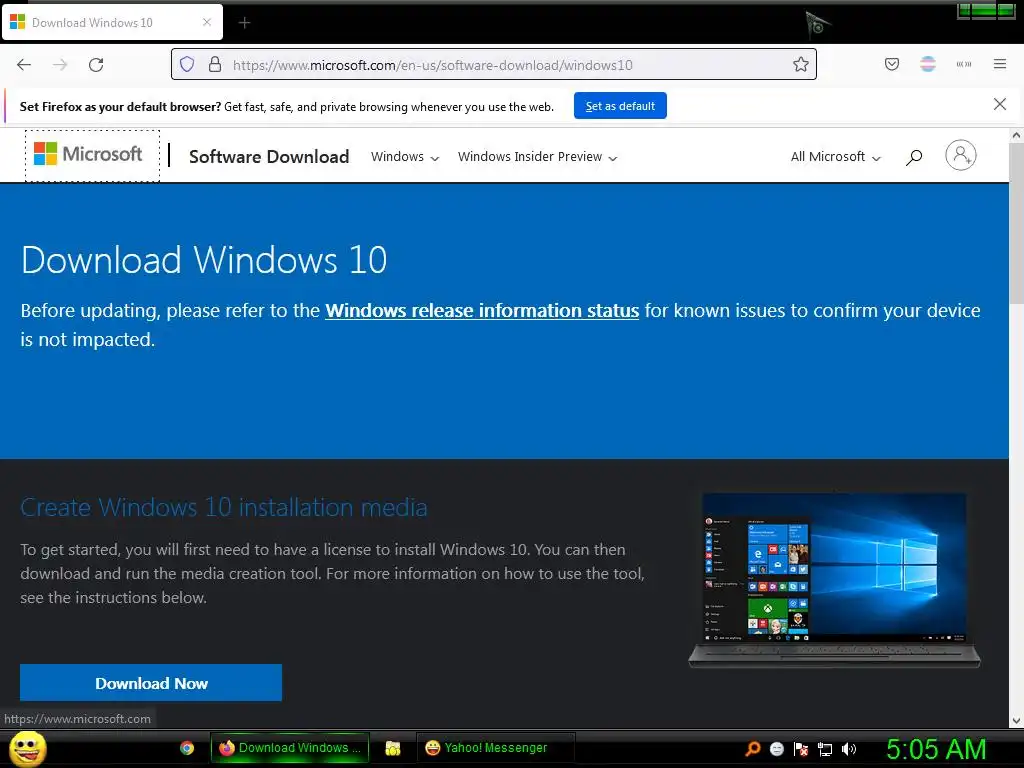Click the orange search tray icon

[x=752, y=749]
